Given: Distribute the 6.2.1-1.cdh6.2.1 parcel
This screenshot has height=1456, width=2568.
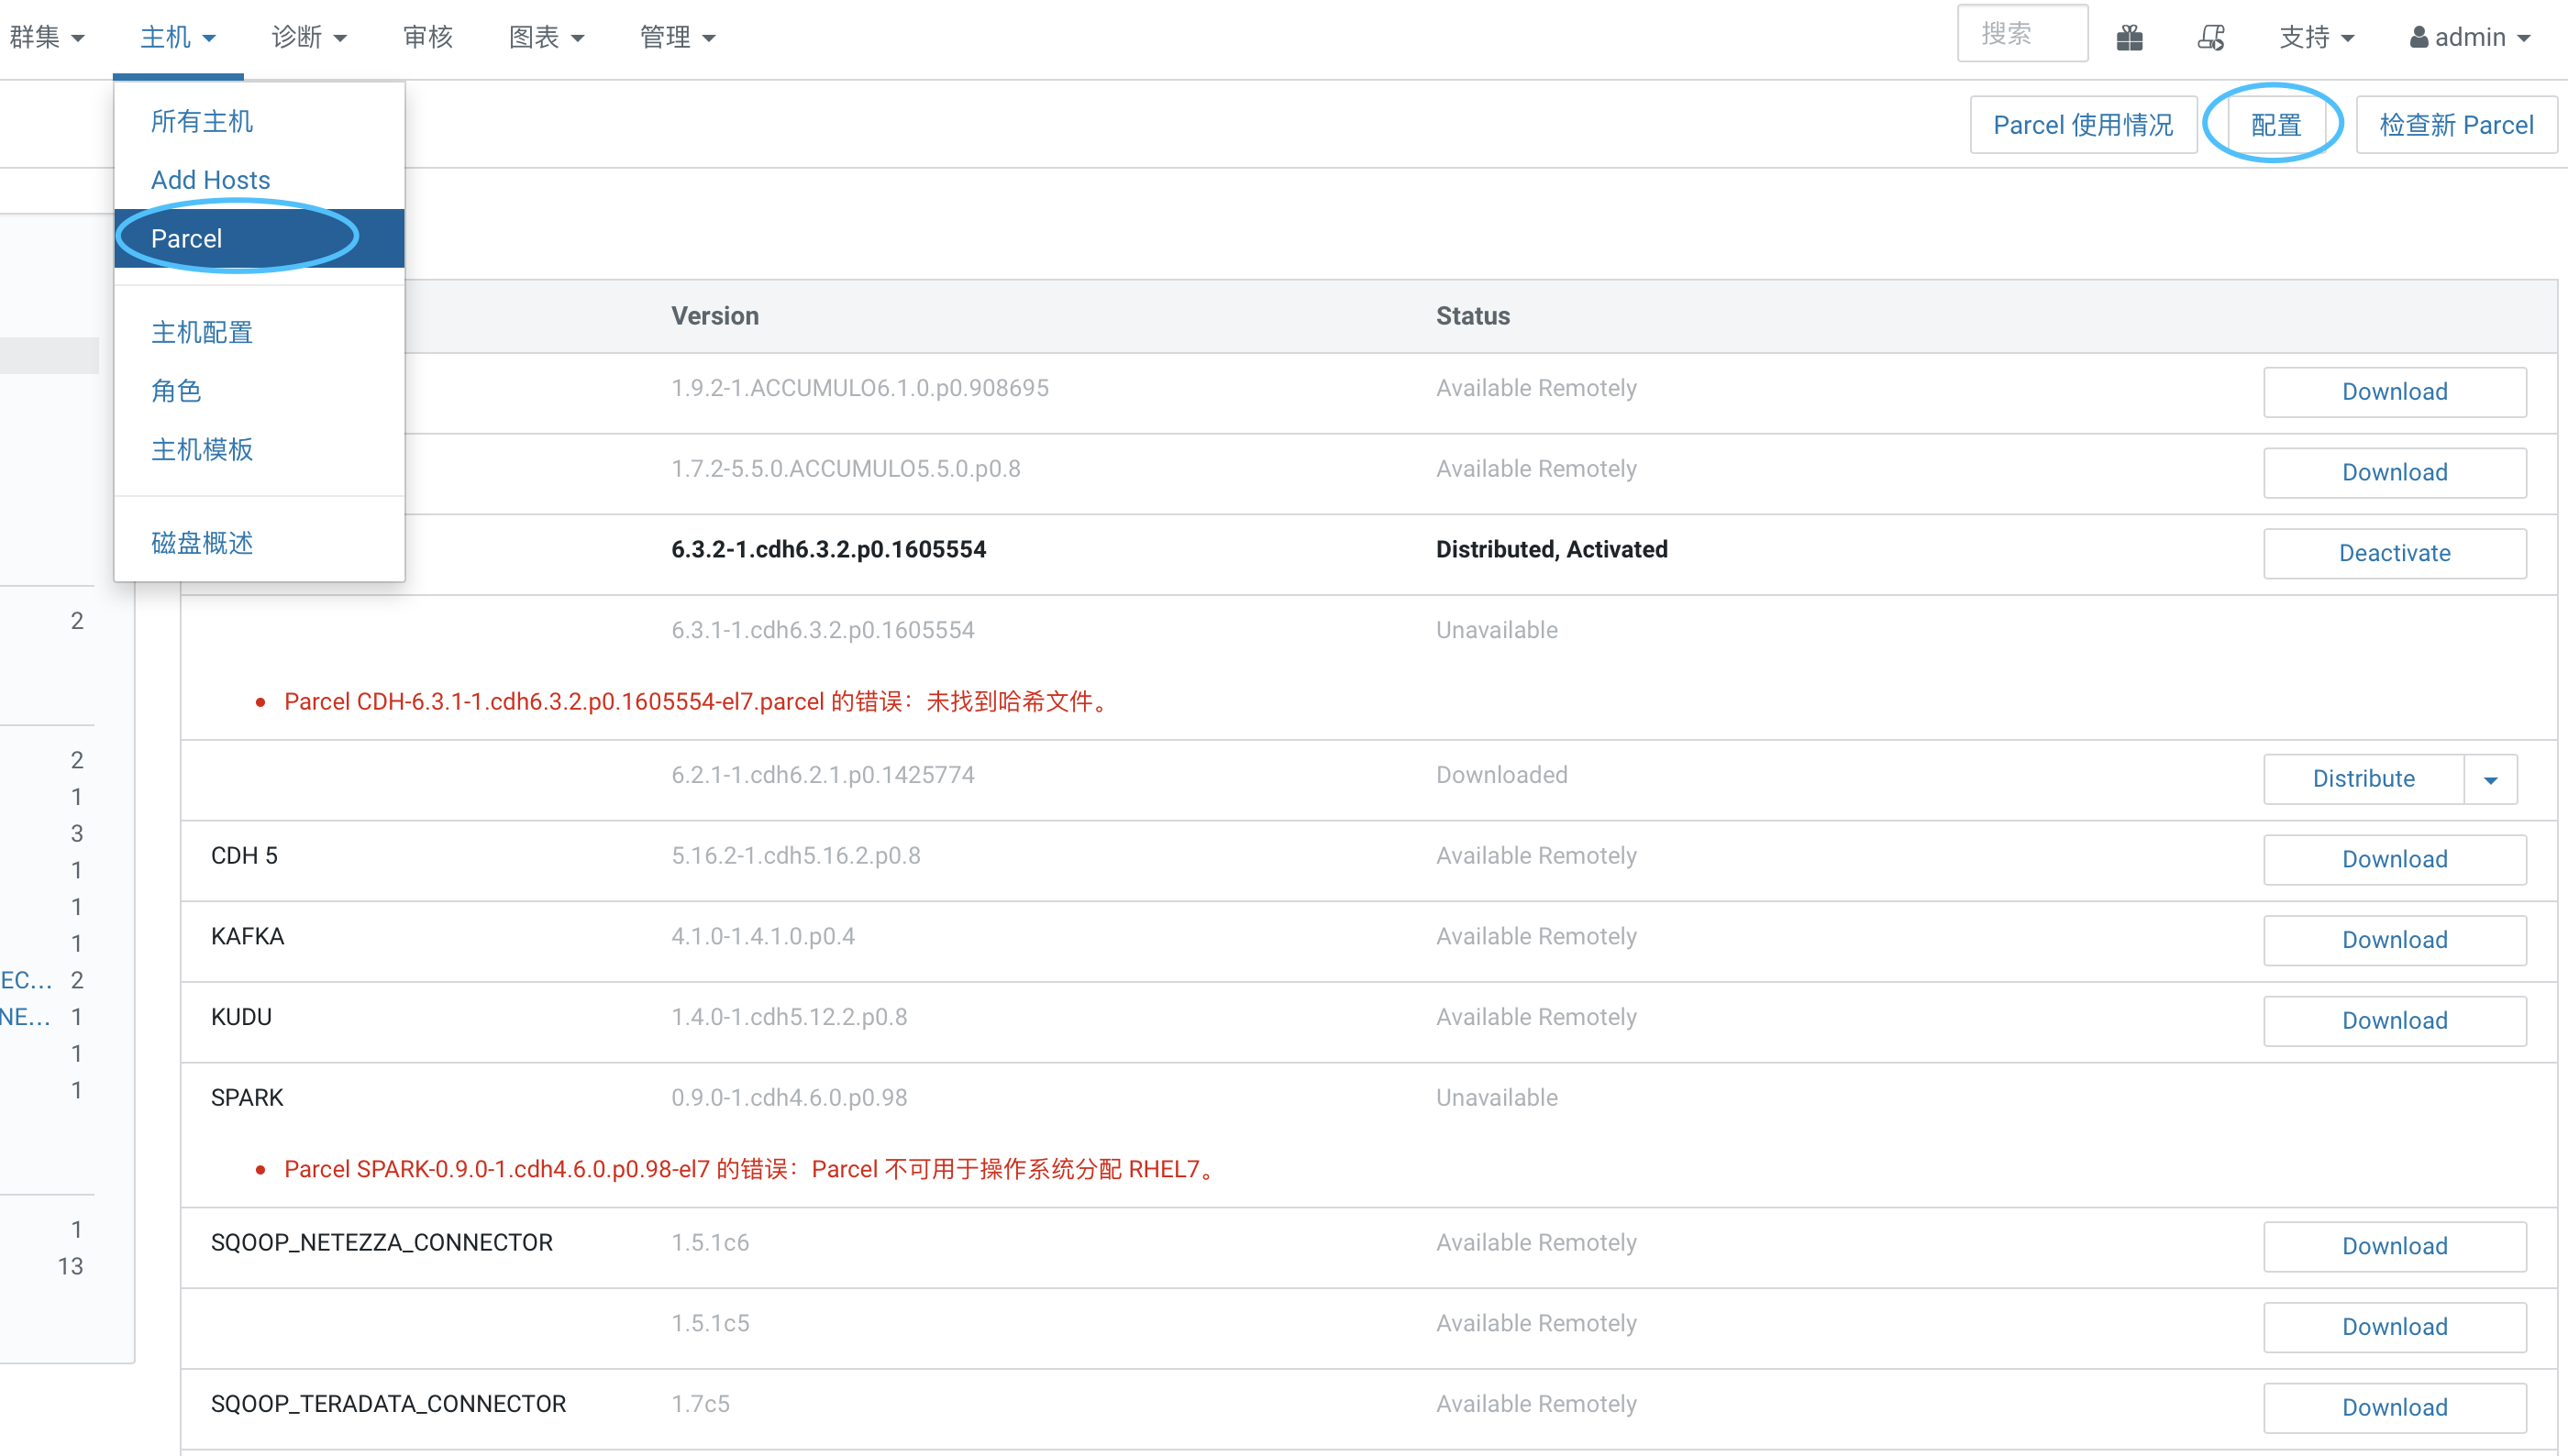Looking at the screenshot, I should (x=2363, y=779).
